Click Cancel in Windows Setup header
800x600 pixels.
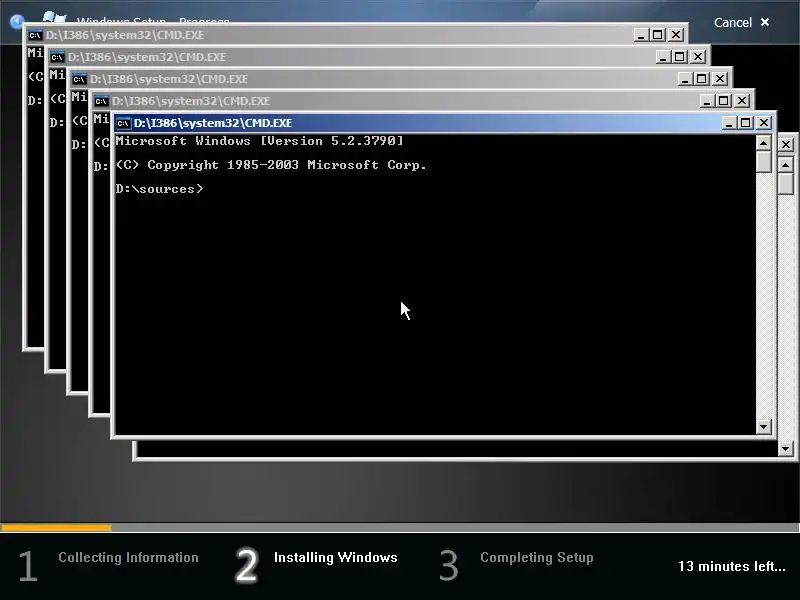point(741,22)
